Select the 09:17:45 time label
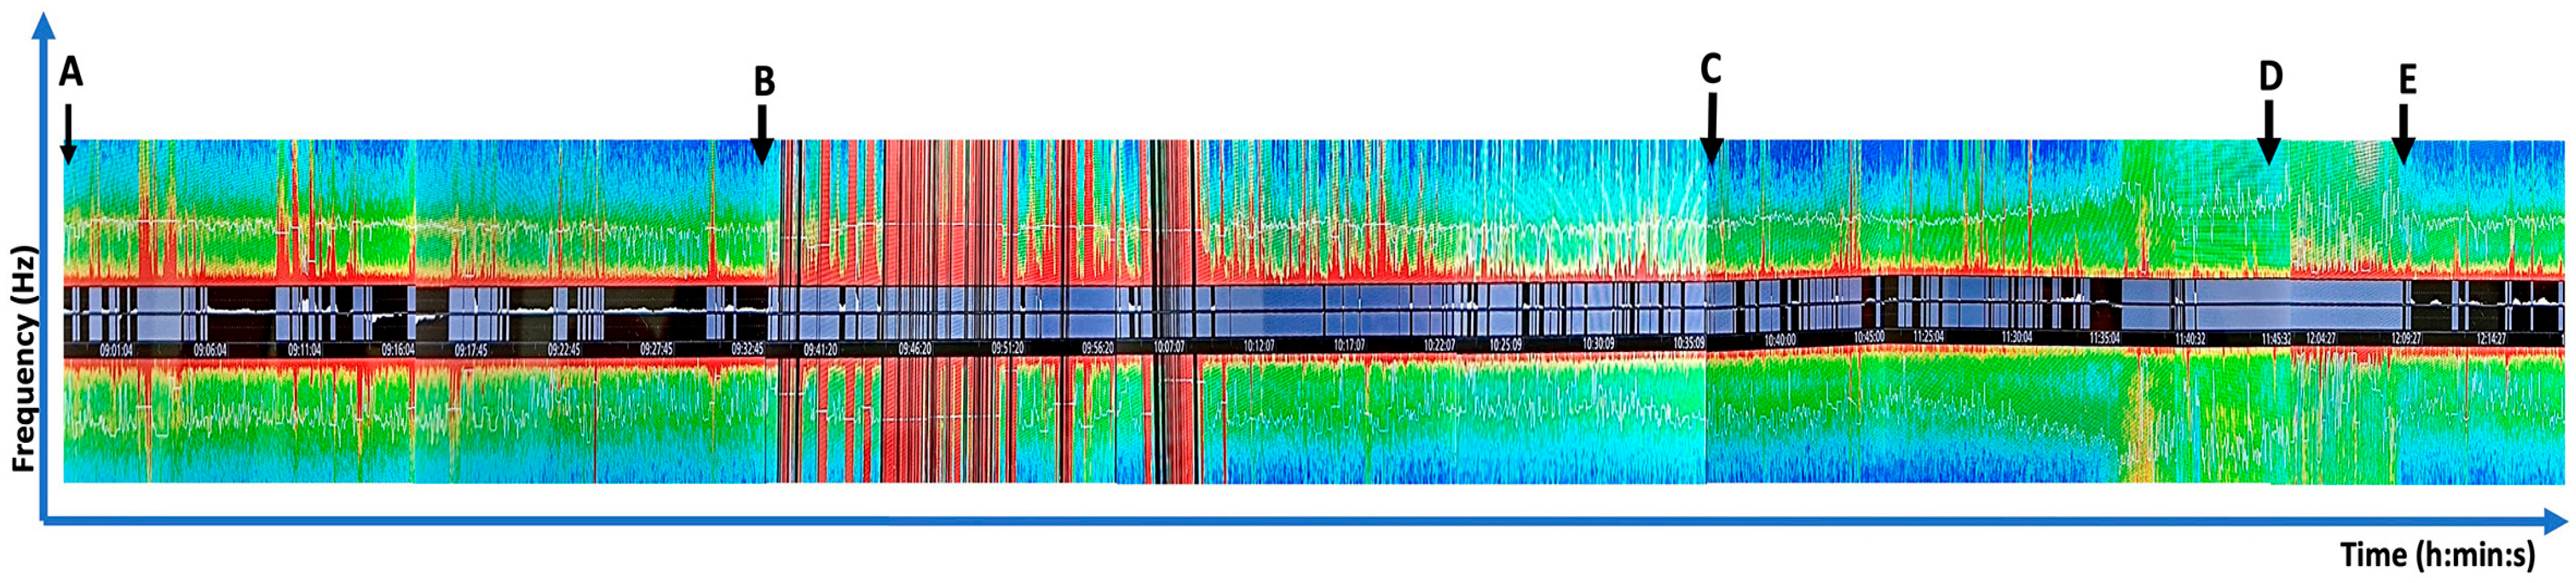 [x=470, y=350]
